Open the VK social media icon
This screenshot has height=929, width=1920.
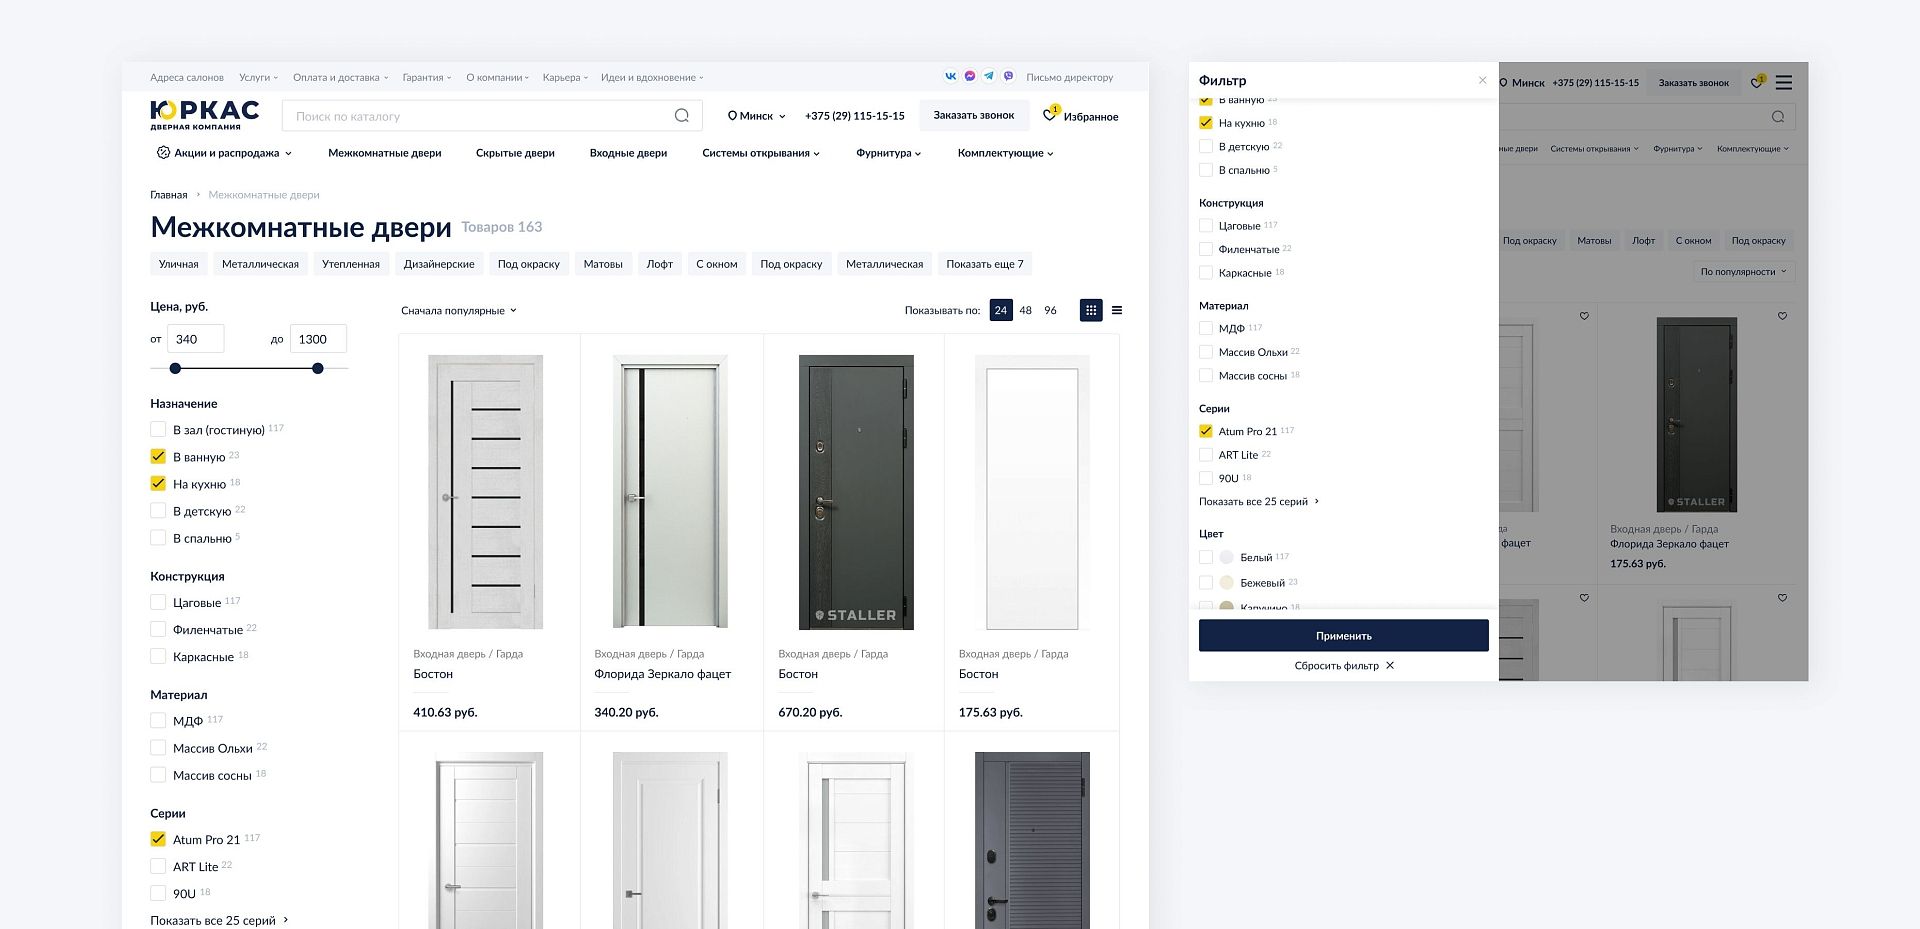[x=950, y=76]
